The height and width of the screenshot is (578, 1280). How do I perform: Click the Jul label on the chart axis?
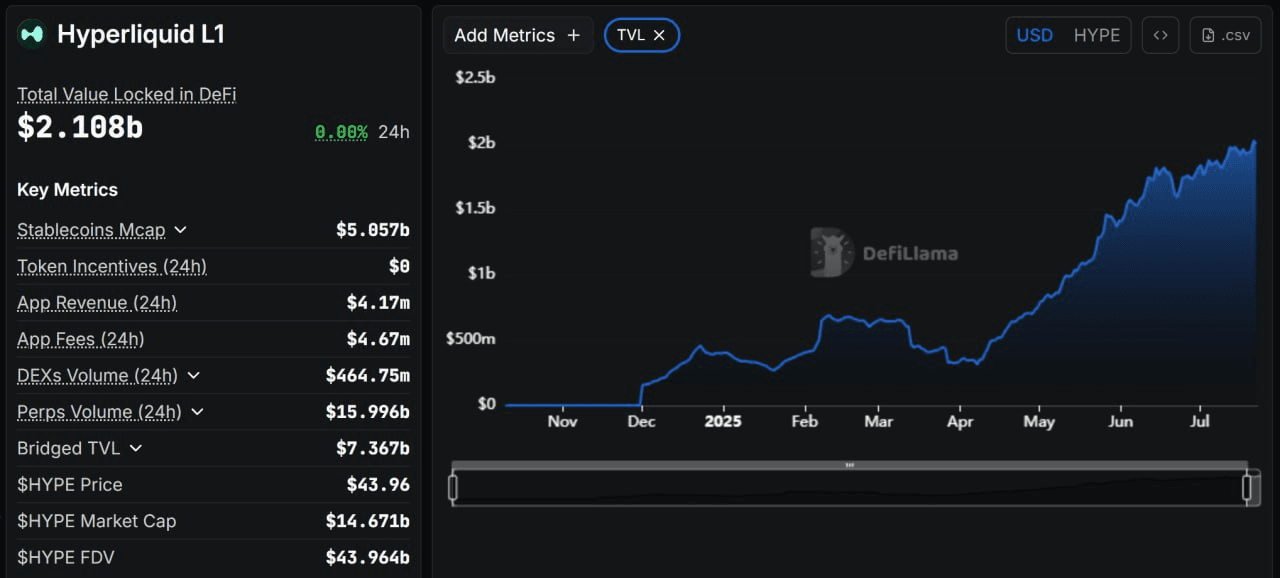1200,421
